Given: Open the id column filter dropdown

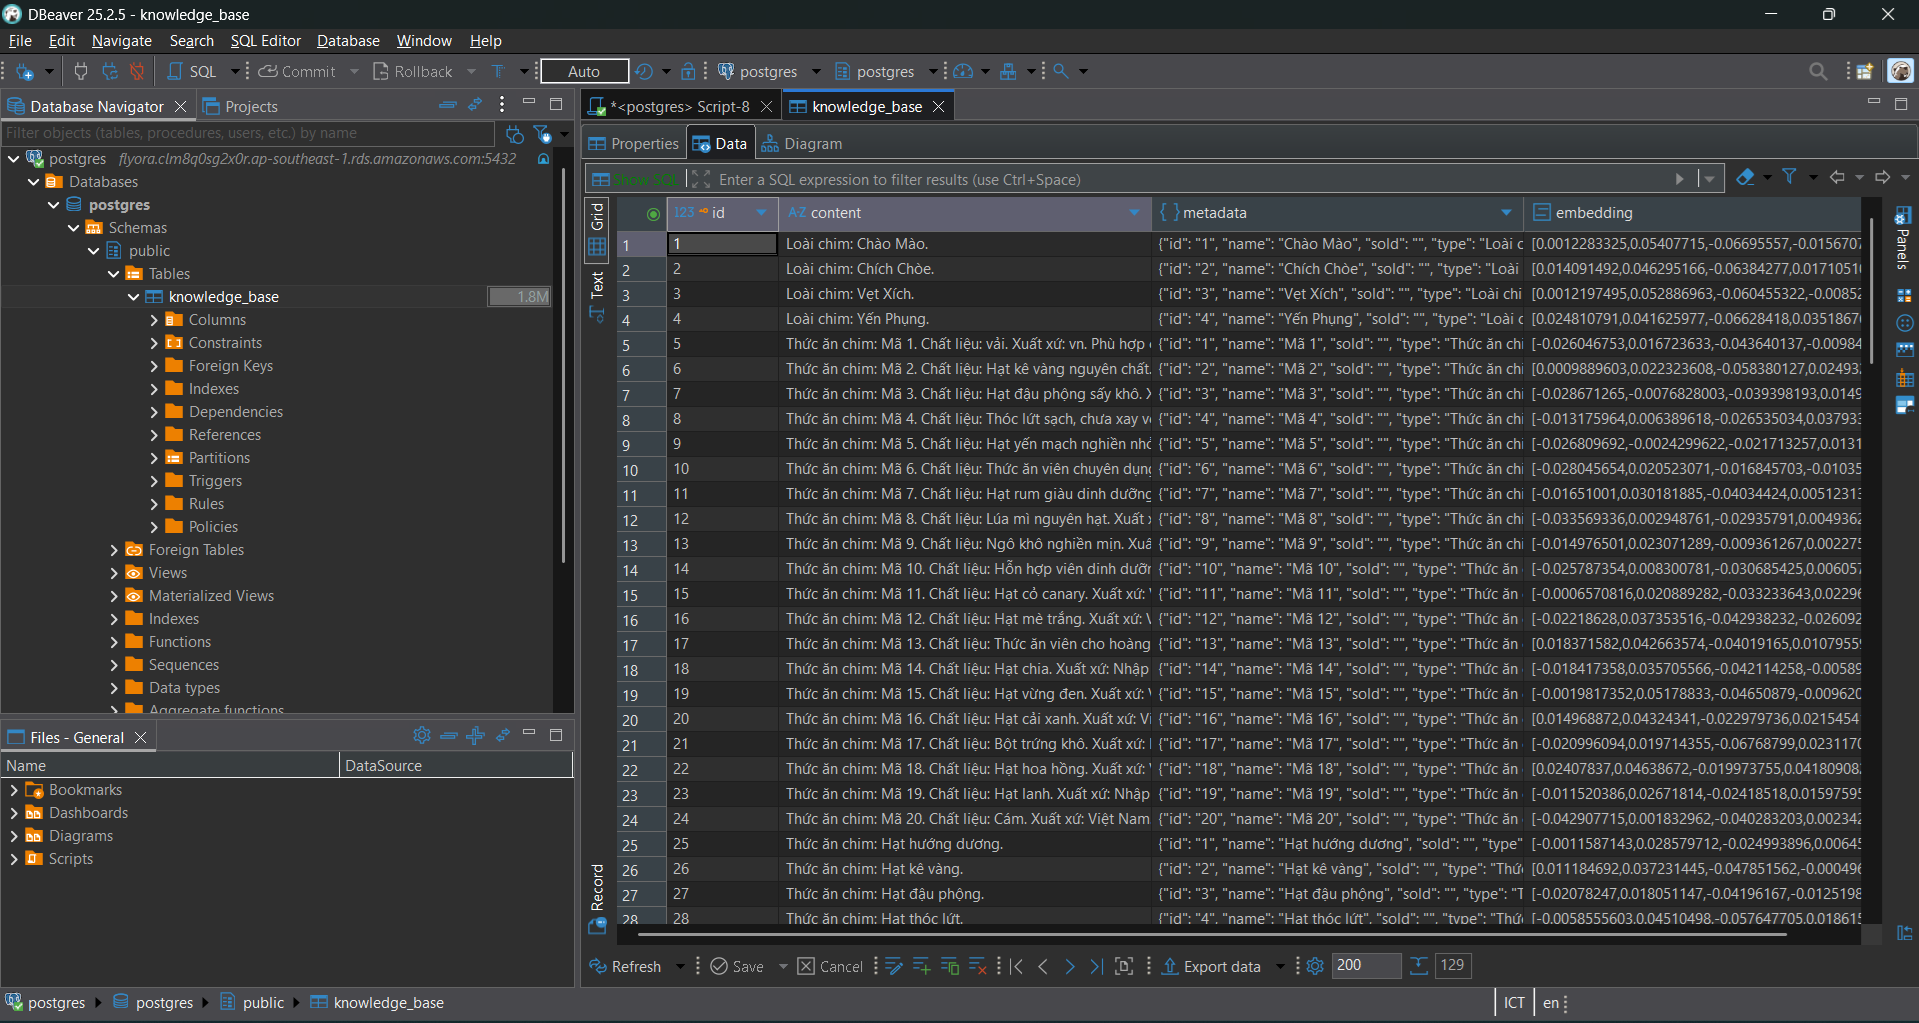Looking at the screenshot, I should tap(761, 213).
